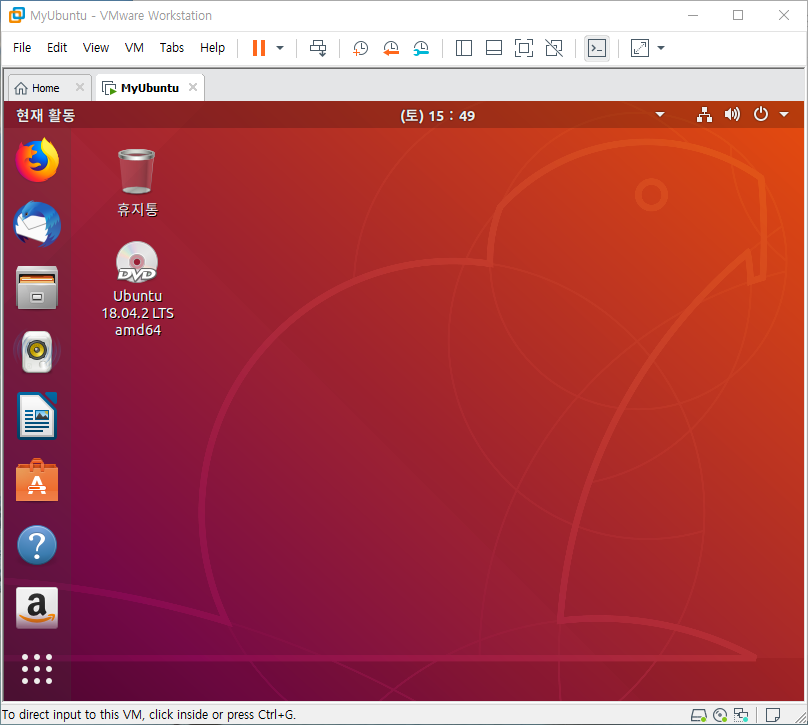This screenshot has width=808, height=725.
Task: Click the message log icon in status bar
Action: tap(772, 715)
